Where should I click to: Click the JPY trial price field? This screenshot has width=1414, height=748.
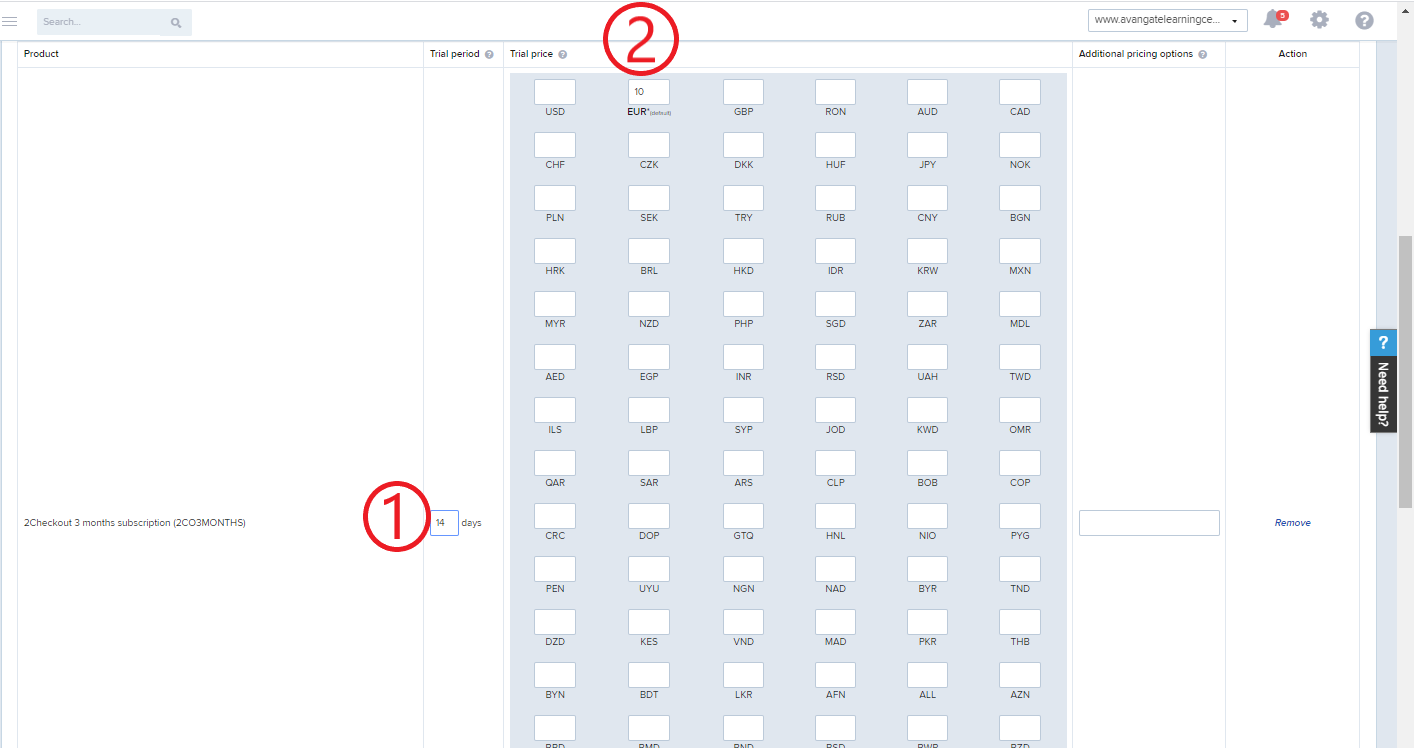click(928, 145)
